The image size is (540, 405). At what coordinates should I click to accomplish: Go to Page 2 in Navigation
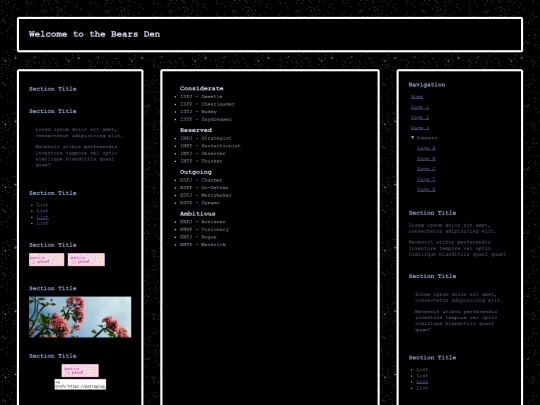click(x=419, y=117)
